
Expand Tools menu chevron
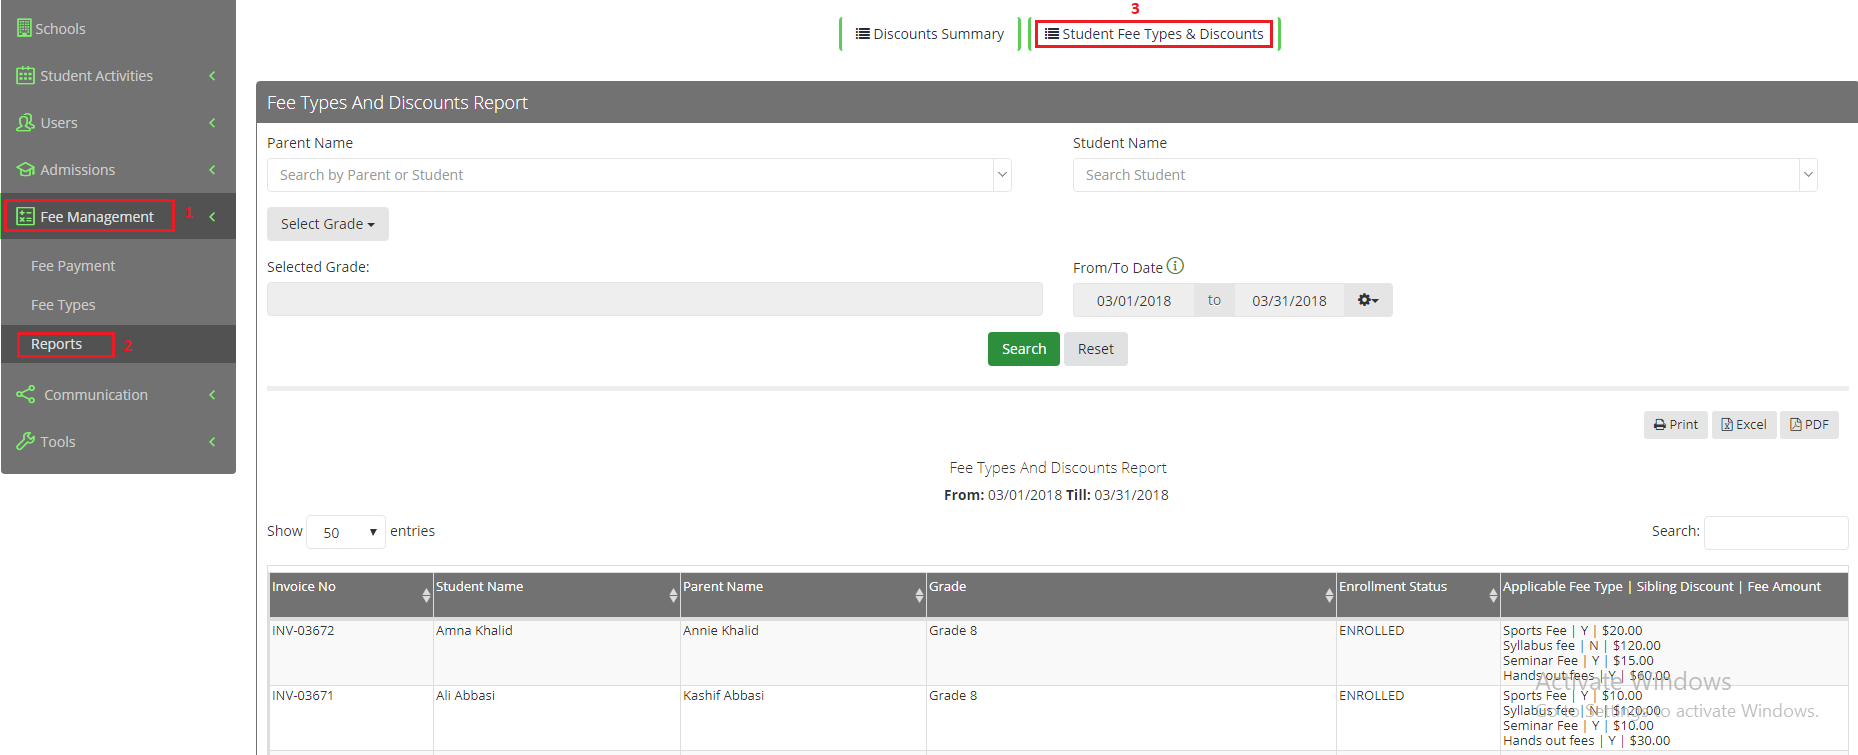(212, 441)
